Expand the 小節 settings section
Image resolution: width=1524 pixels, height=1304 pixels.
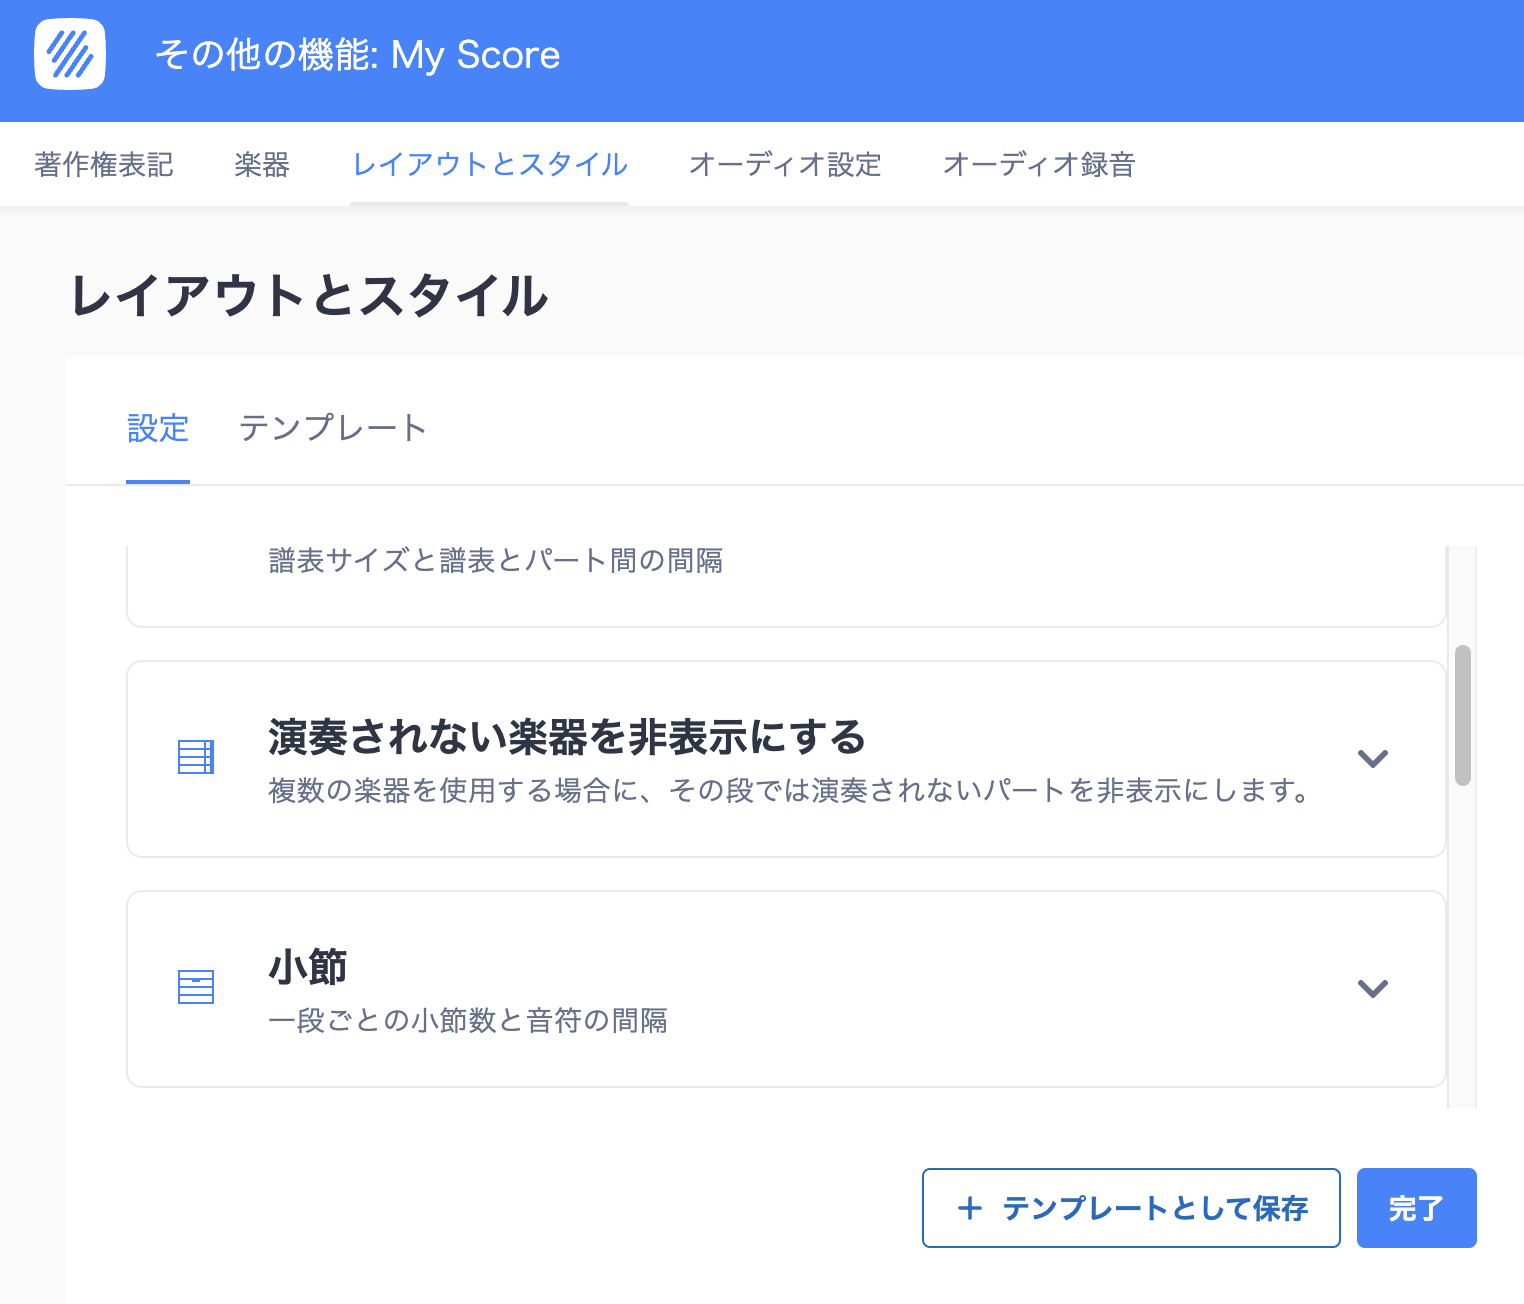[1373, 988]
